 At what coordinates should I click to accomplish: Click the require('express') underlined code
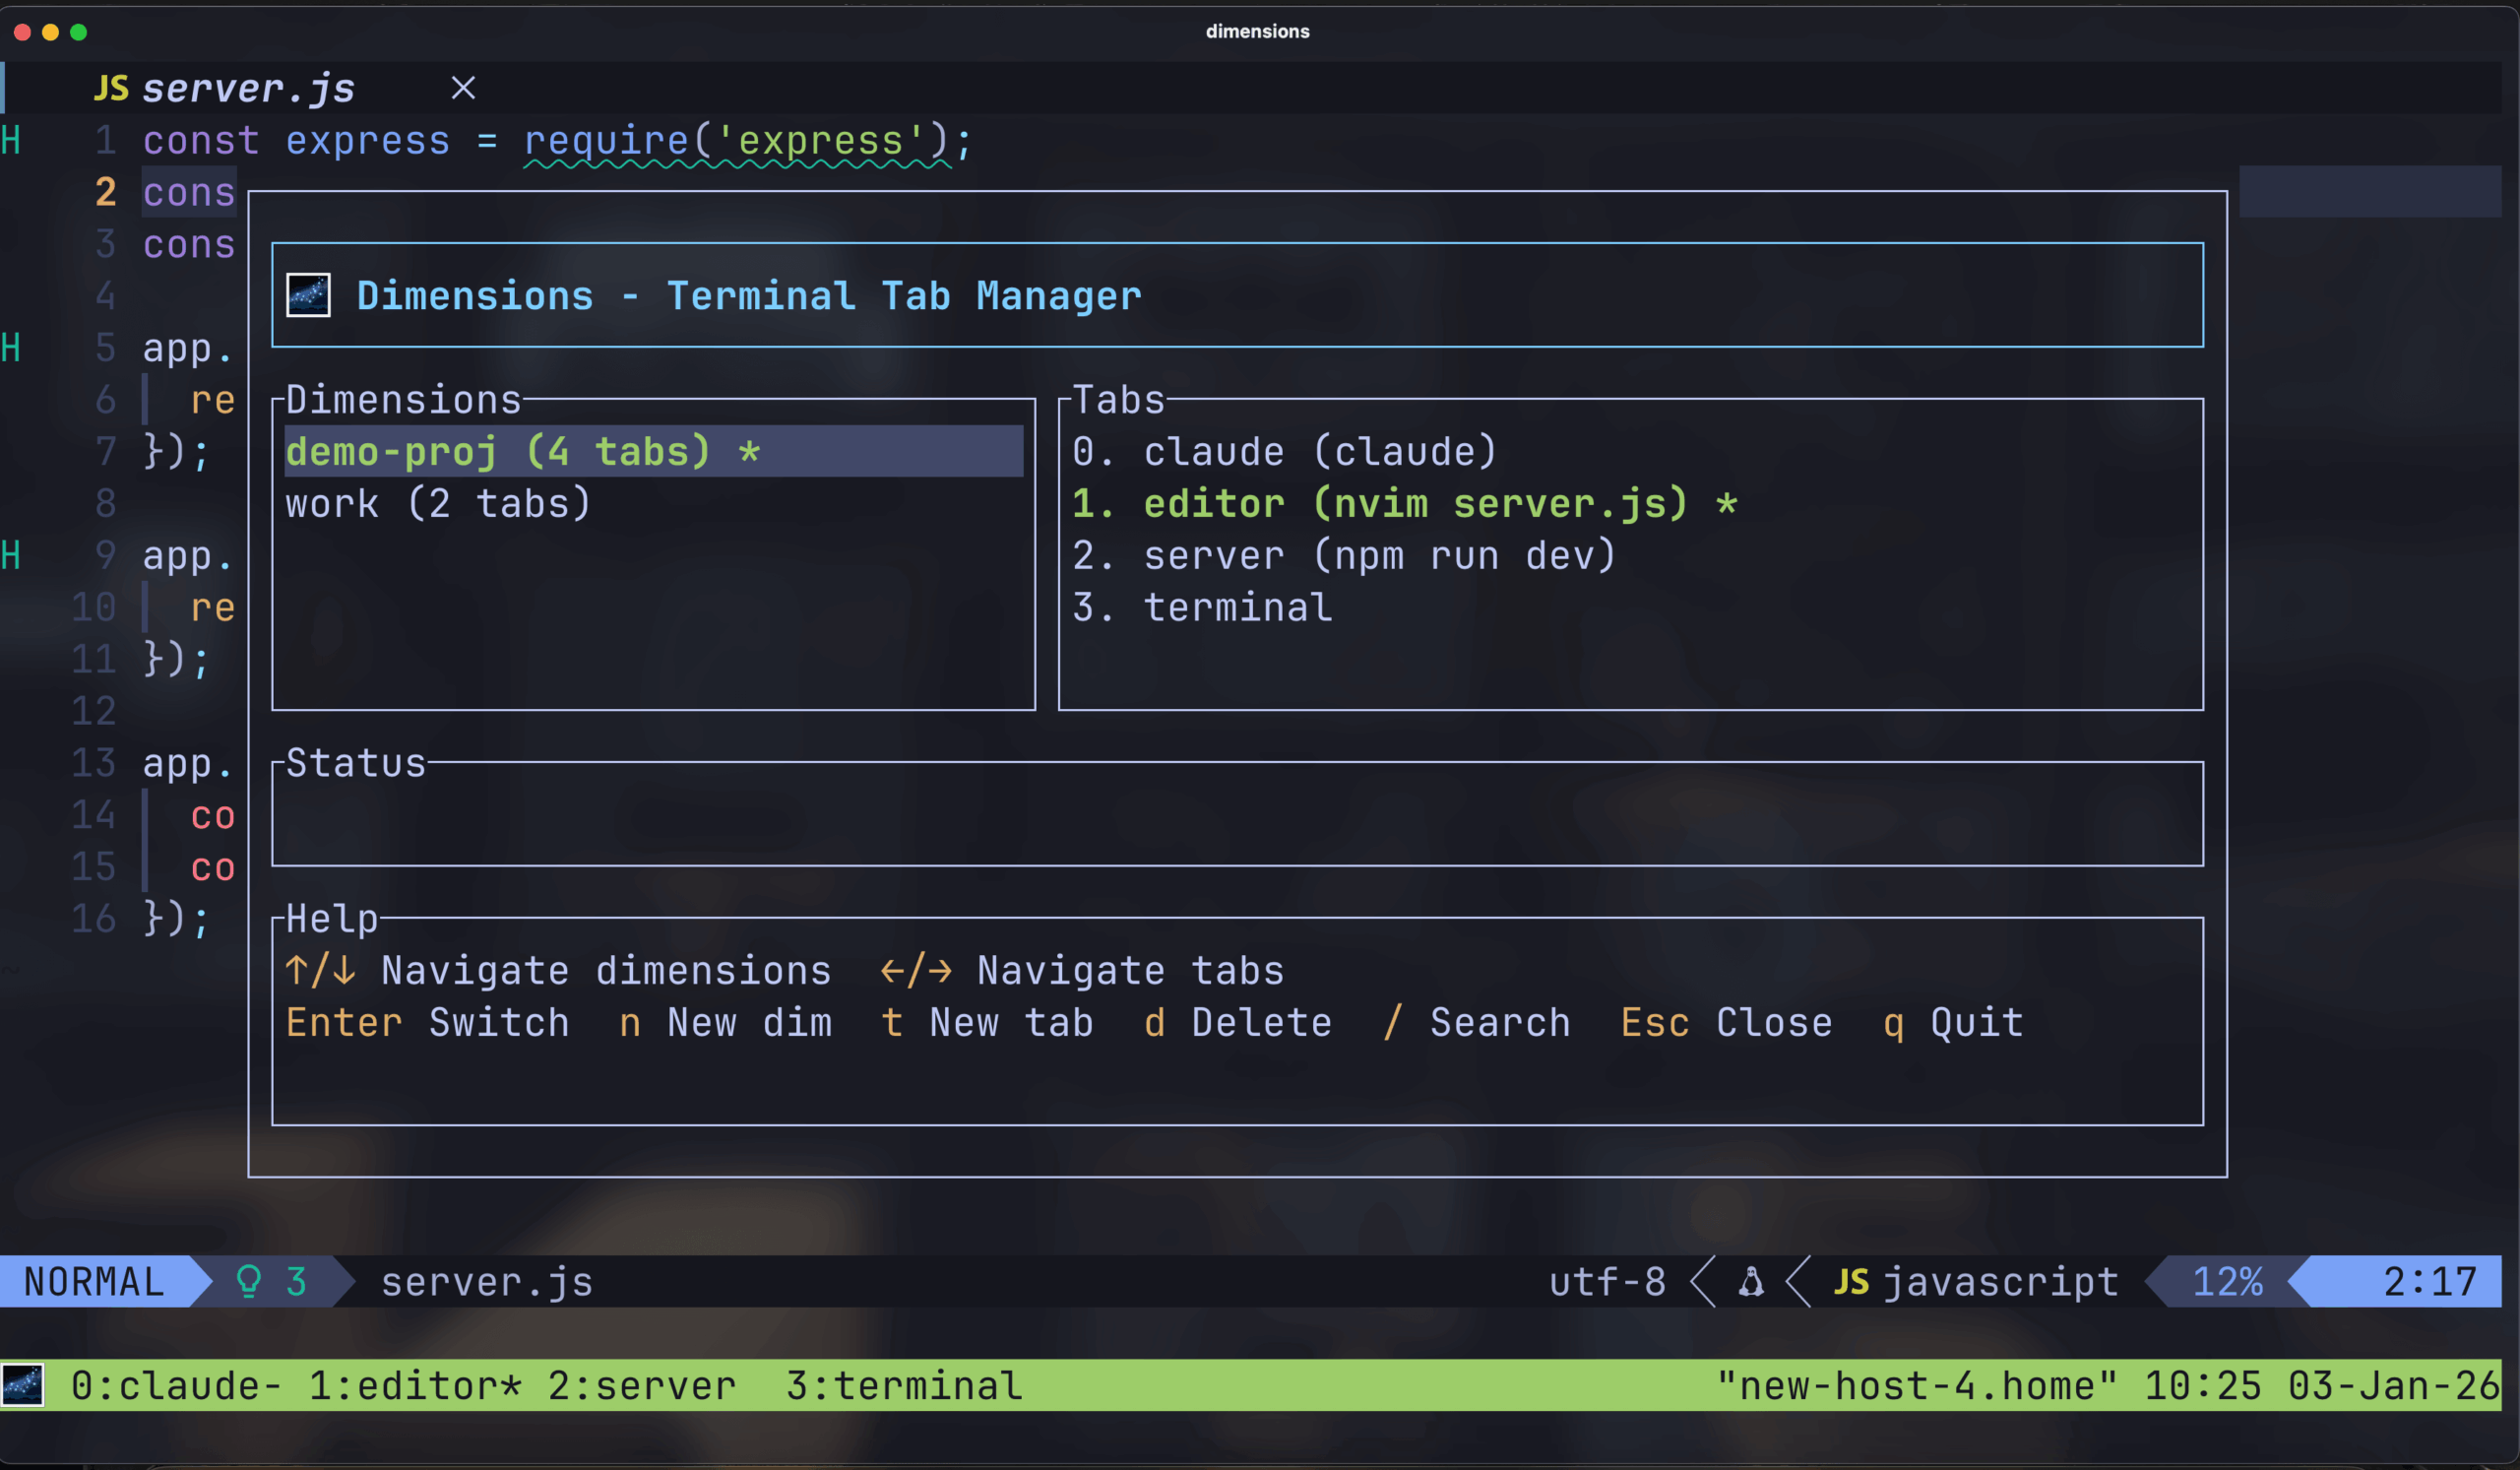[736, 141]
